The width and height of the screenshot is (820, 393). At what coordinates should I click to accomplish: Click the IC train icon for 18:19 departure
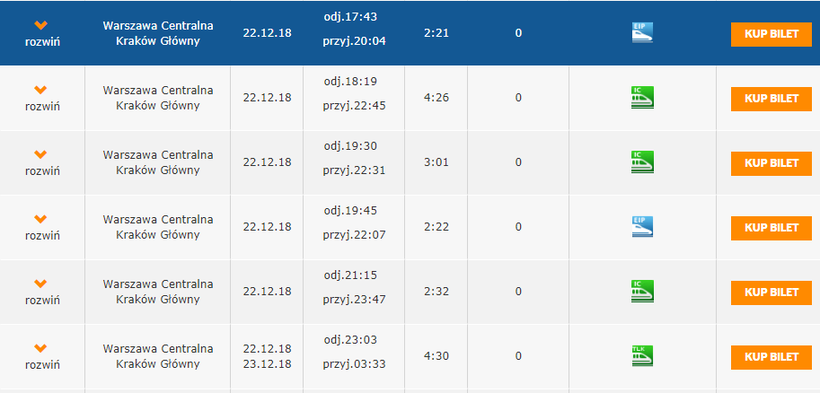[642, 97]
